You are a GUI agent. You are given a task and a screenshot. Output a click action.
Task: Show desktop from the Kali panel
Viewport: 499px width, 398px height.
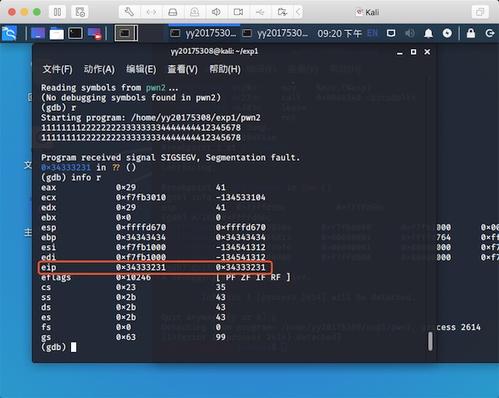[38, 33]
